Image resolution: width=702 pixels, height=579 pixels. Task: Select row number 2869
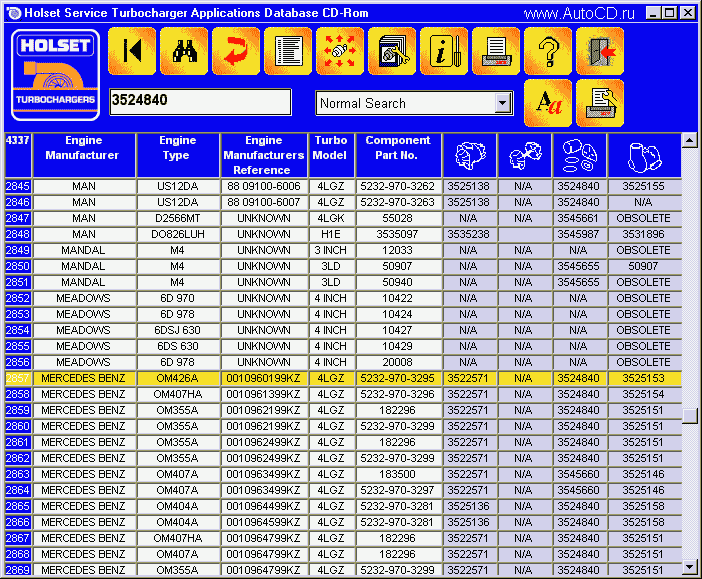pyautogui.click(x=18, y=570)
